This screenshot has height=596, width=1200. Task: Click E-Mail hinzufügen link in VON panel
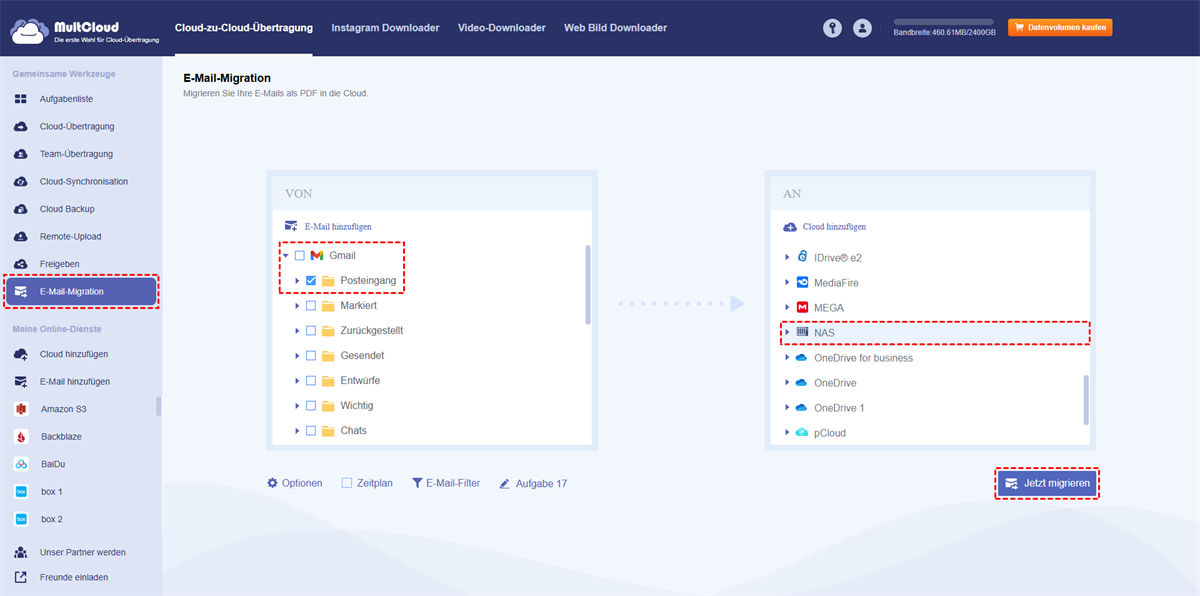pyautogui.click(x=329, y=227)
